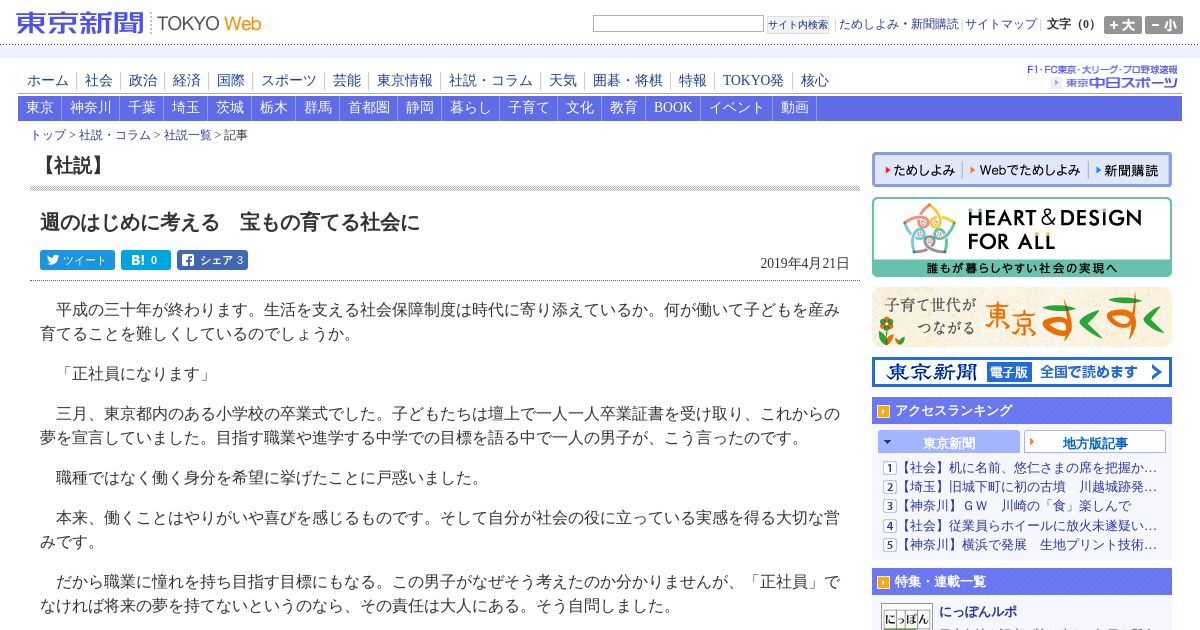Select 教育 in the blue bar

click(624, 108)
